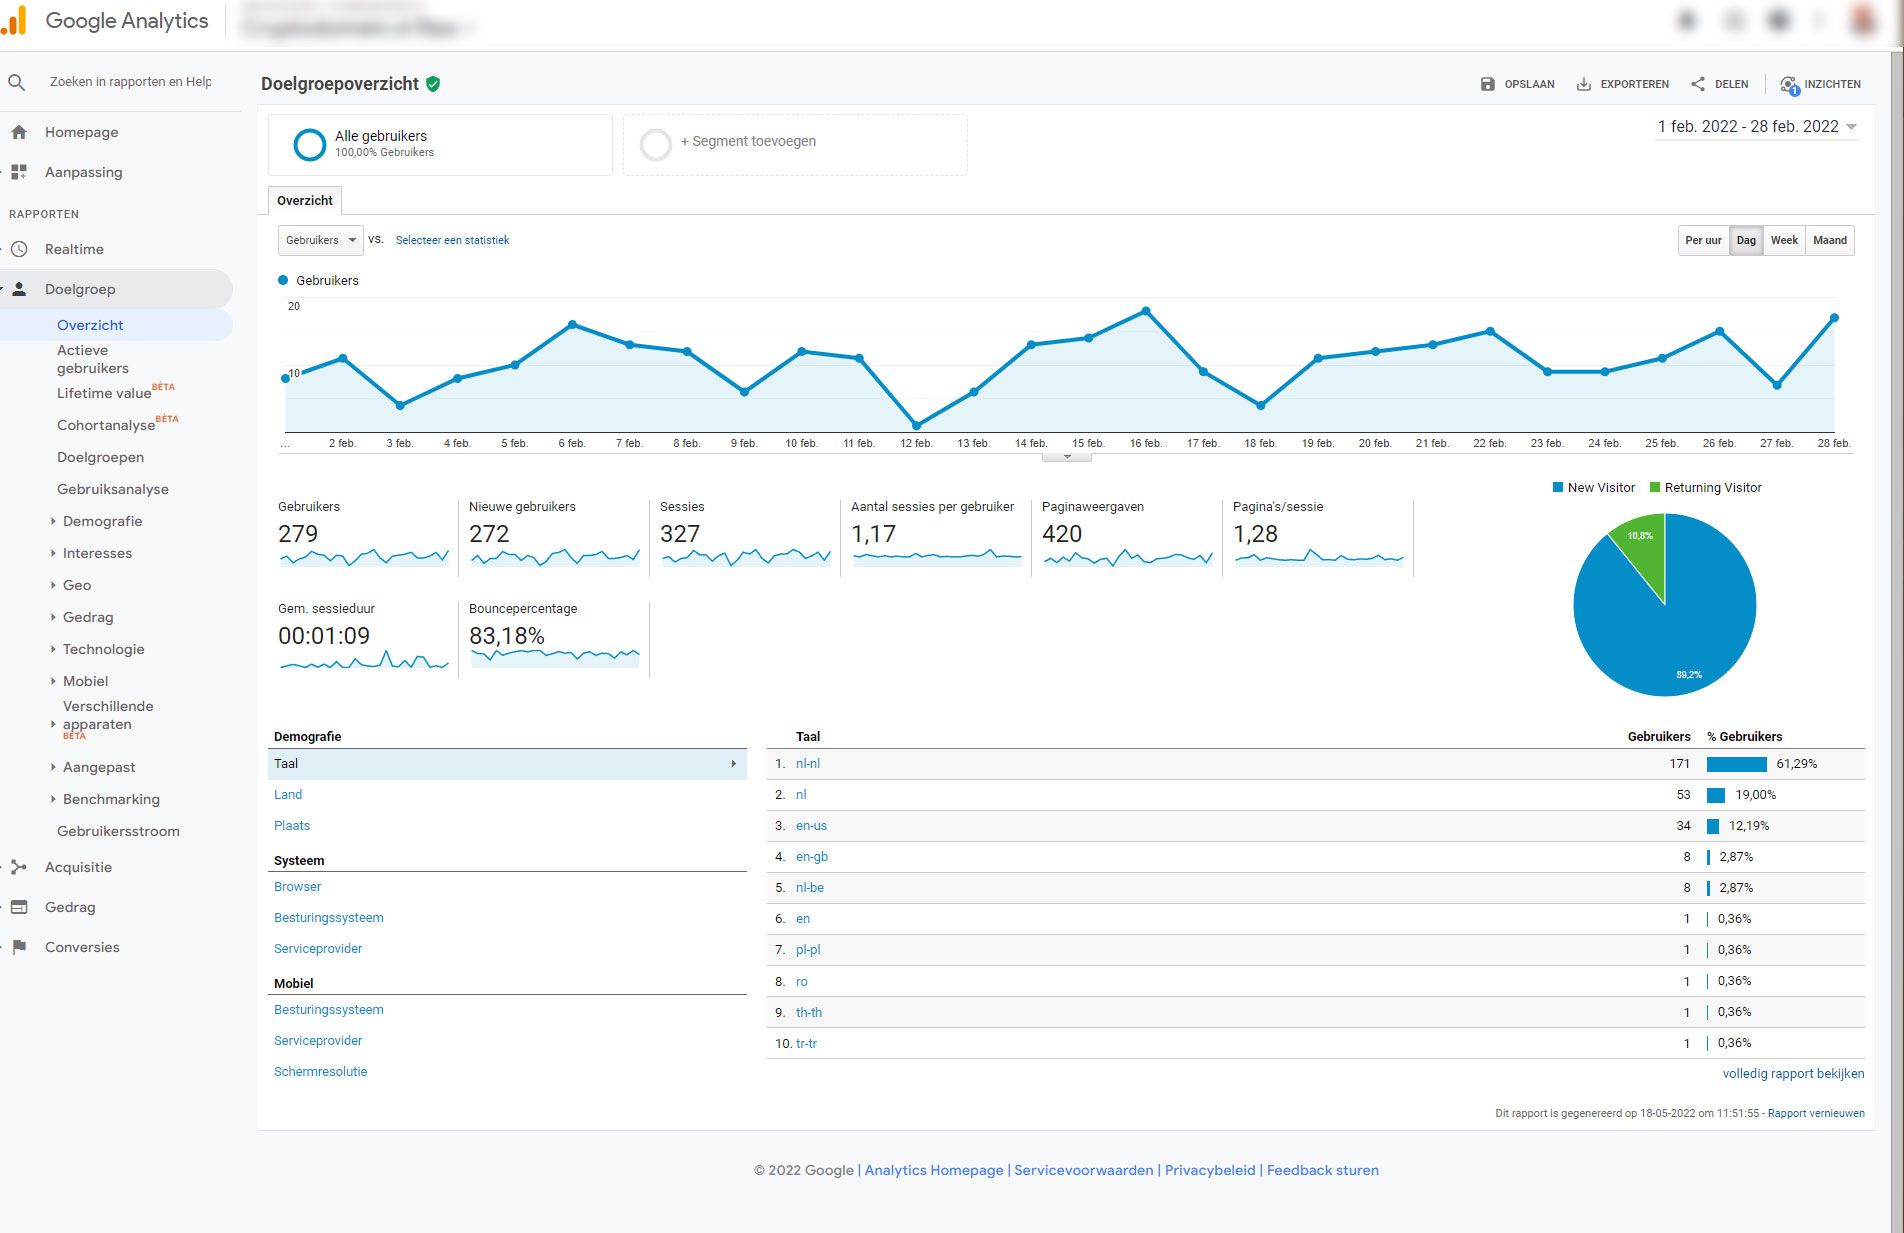Select the Maand granularity
The image size is (1904, 1233).
(x=1830, y=240)
